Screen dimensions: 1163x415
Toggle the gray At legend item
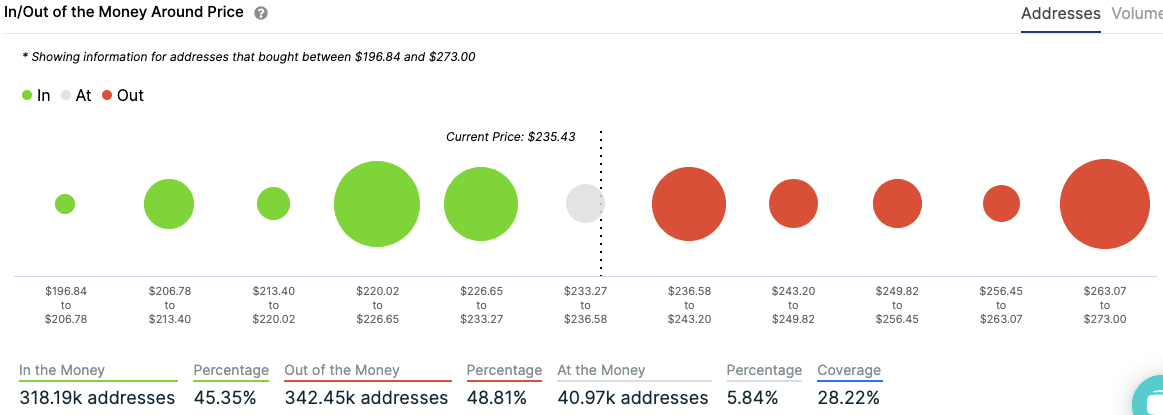pyautogui.click(x=76, y=96)
